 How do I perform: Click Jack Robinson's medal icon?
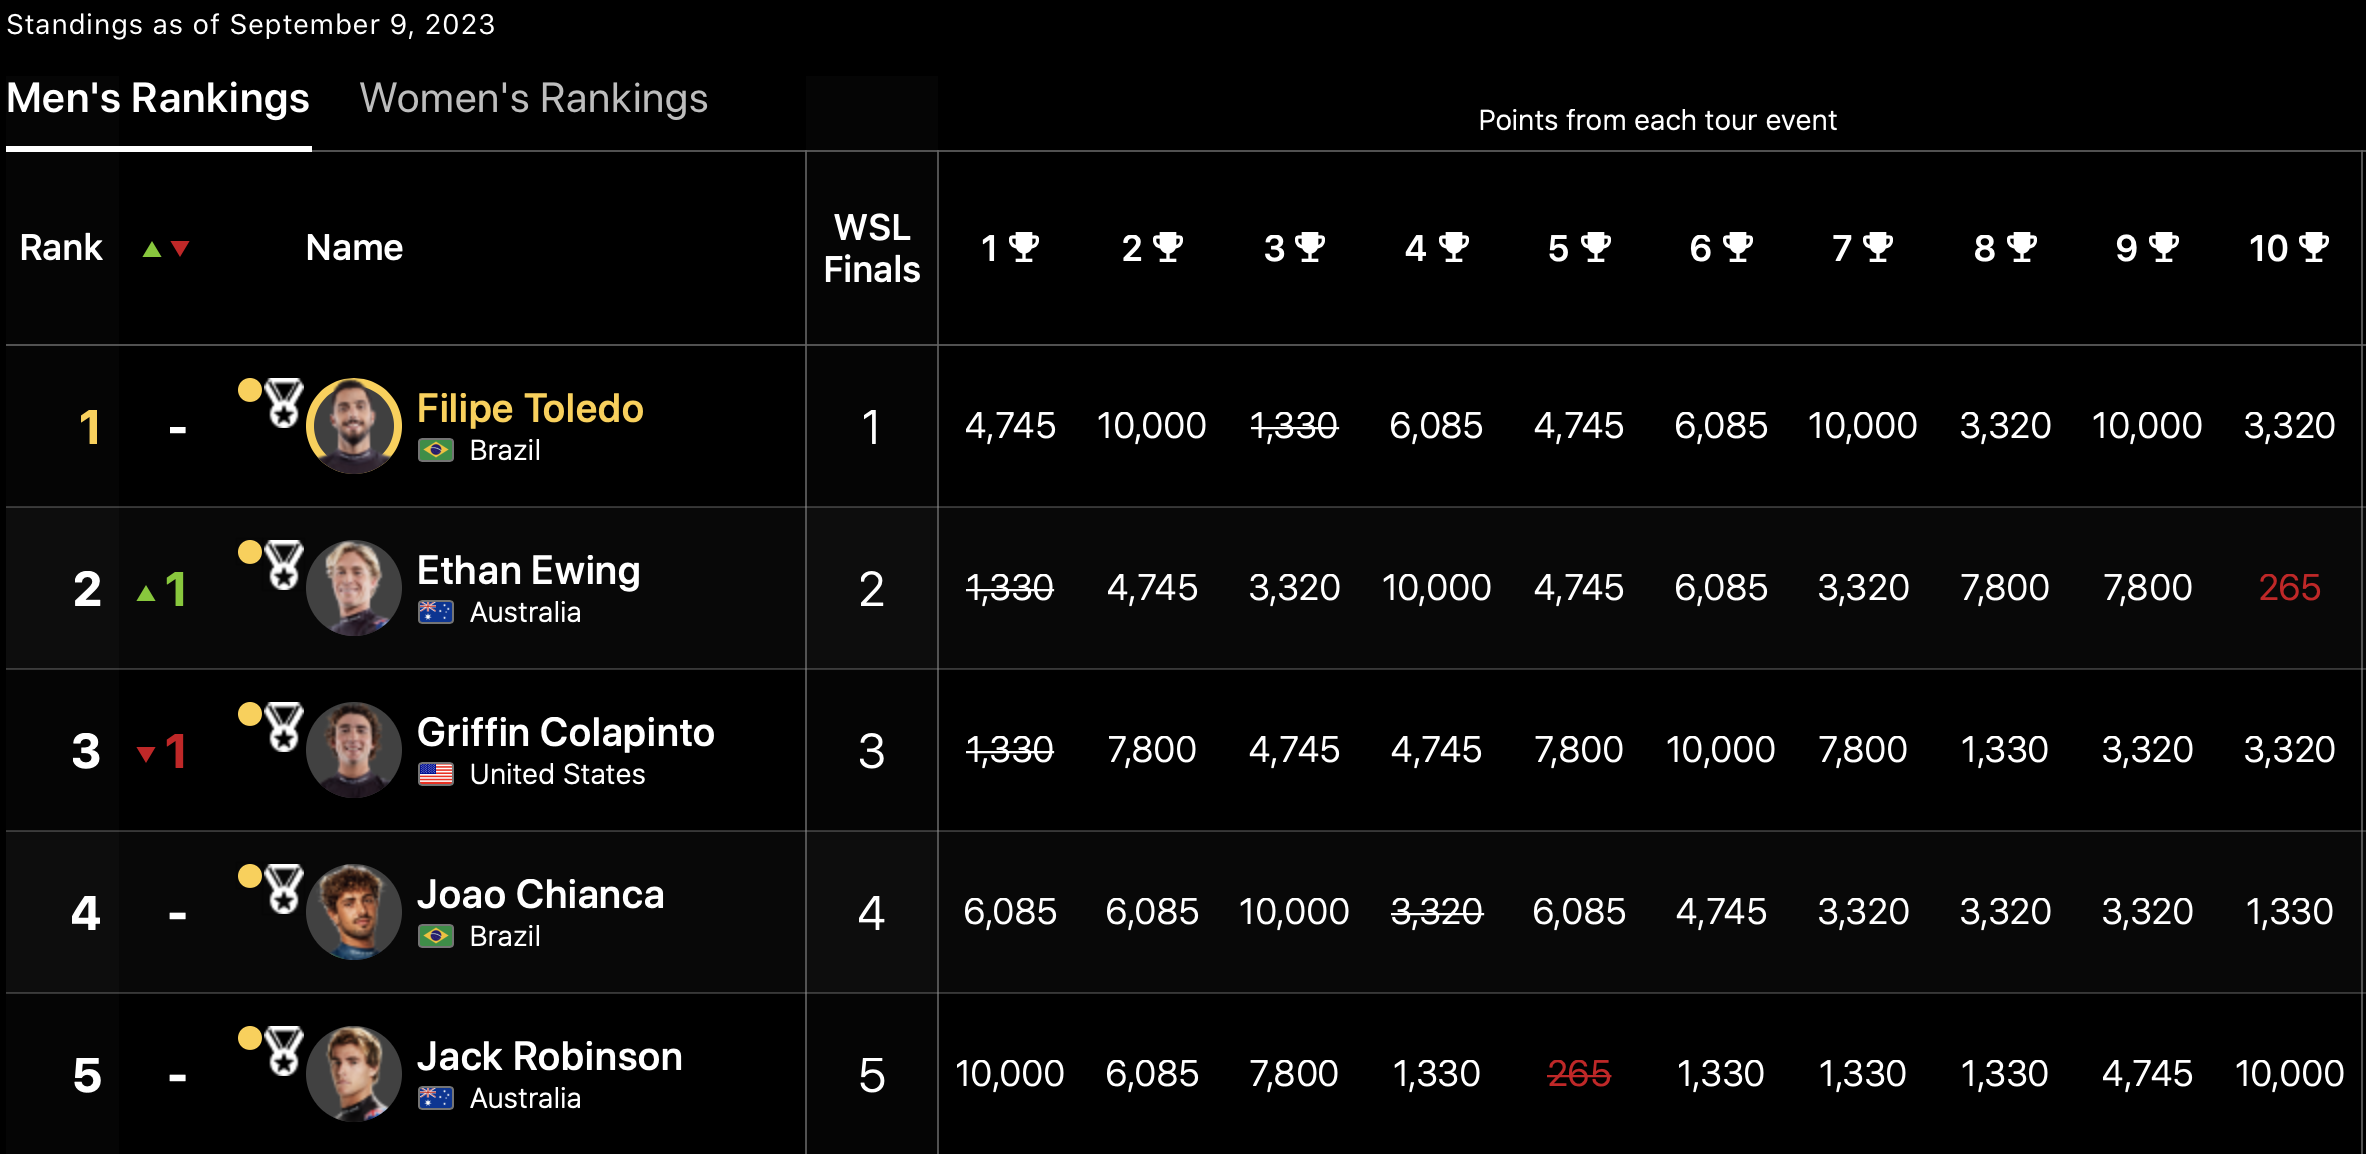283,1051
